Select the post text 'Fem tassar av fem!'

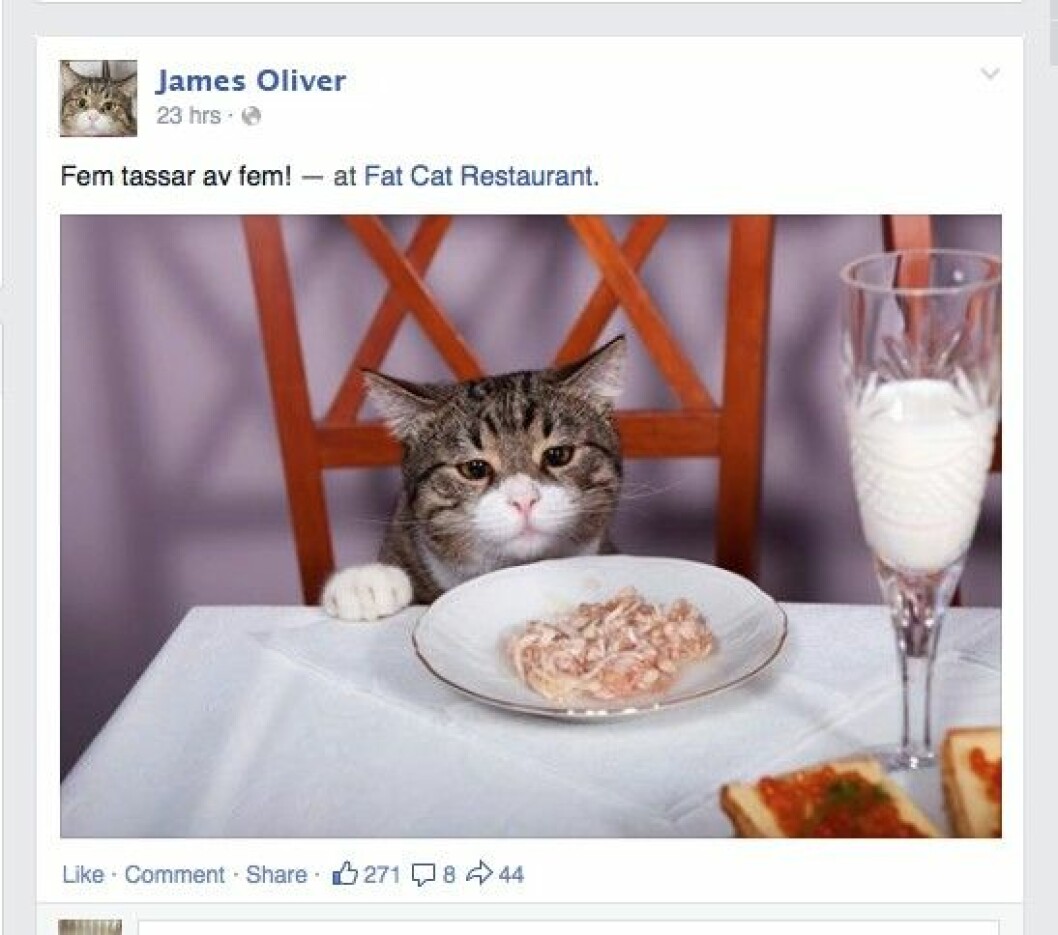tap(176, 176)
